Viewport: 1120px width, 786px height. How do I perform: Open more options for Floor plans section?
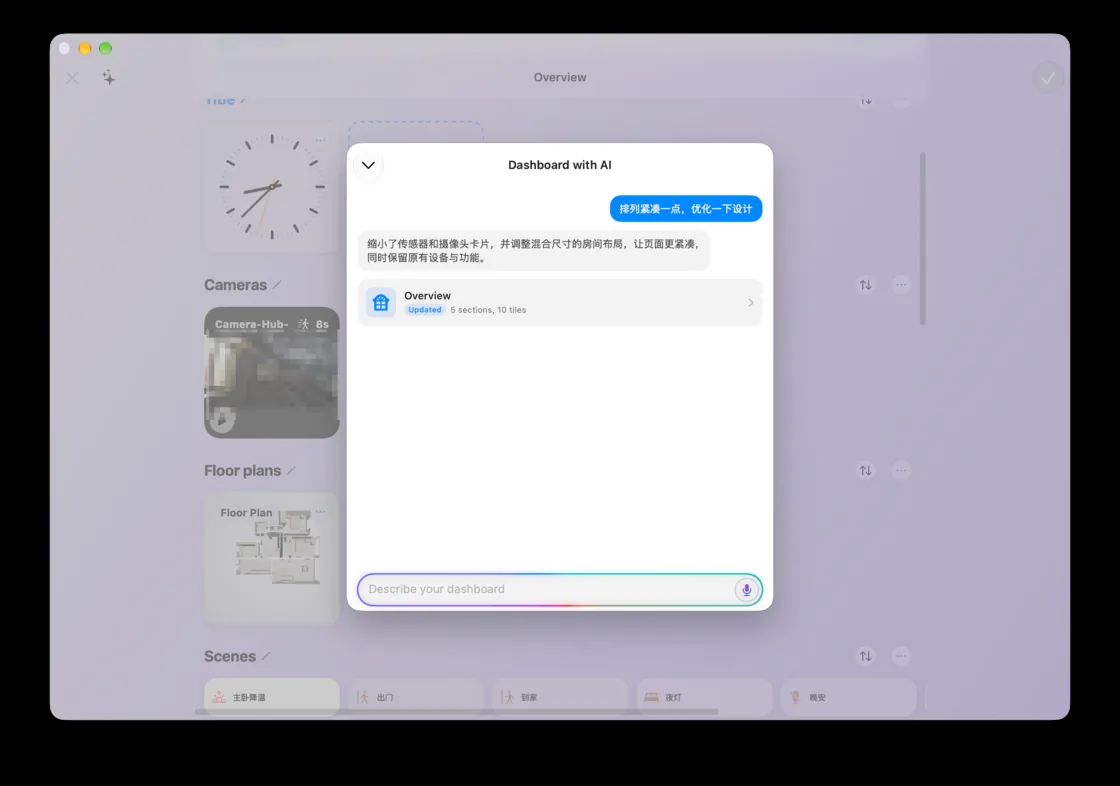click(901, 471)
